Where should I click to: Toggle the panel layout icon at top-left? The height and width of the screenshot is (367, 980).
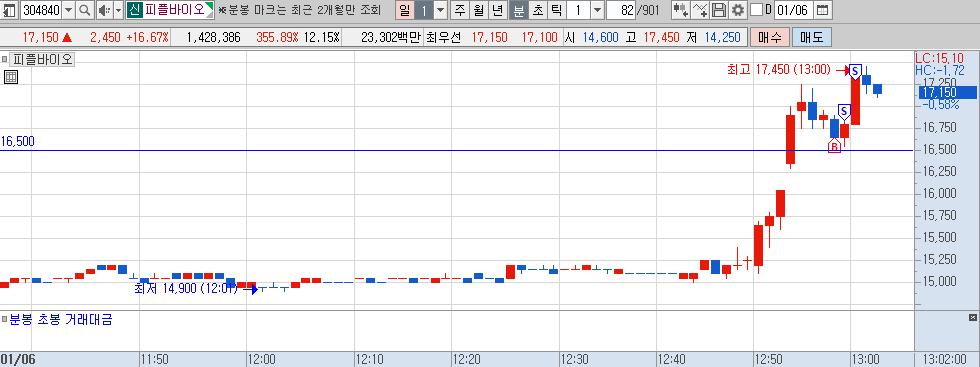(x=10, y=10)
